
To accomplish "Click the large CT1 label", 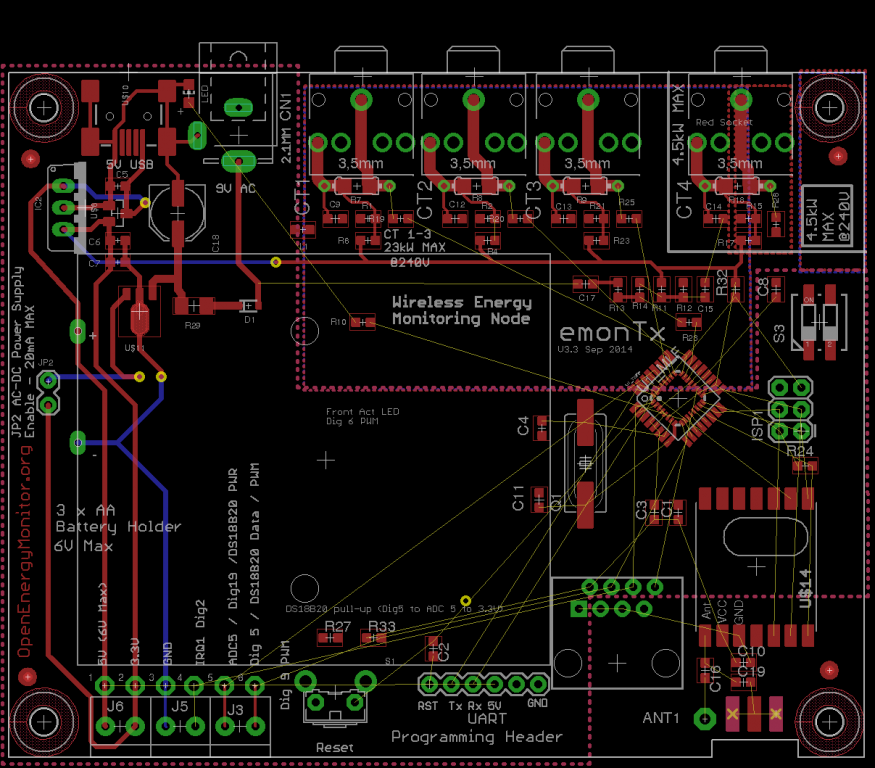I will (x=302, y=197).
